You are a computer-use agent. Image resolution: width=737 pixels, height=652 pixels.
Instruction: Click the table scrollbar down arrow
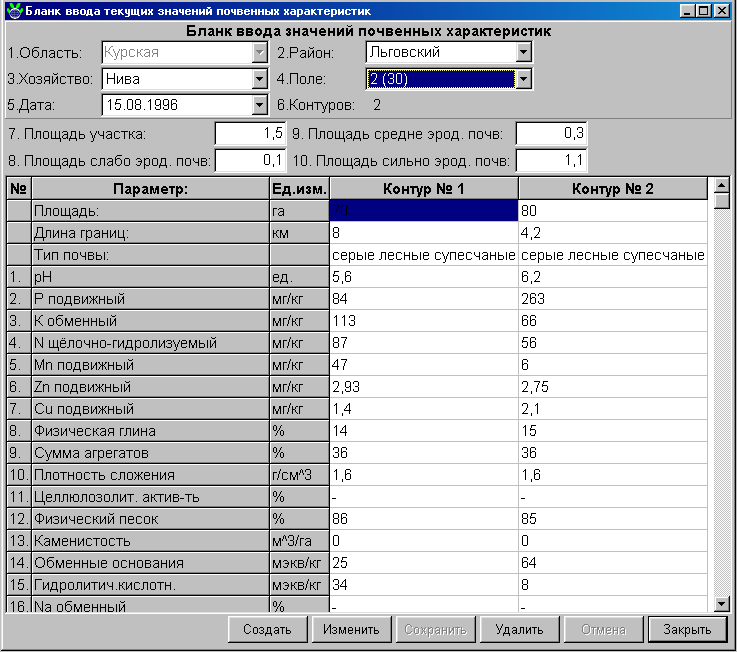click(x=721, y=604)
